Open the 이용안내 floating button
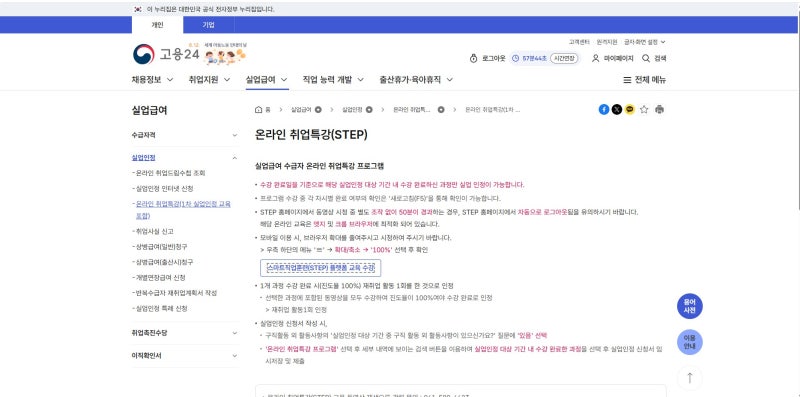Image resolution: width=800 pixels, height=397 pixels. [x=690, y=342]
